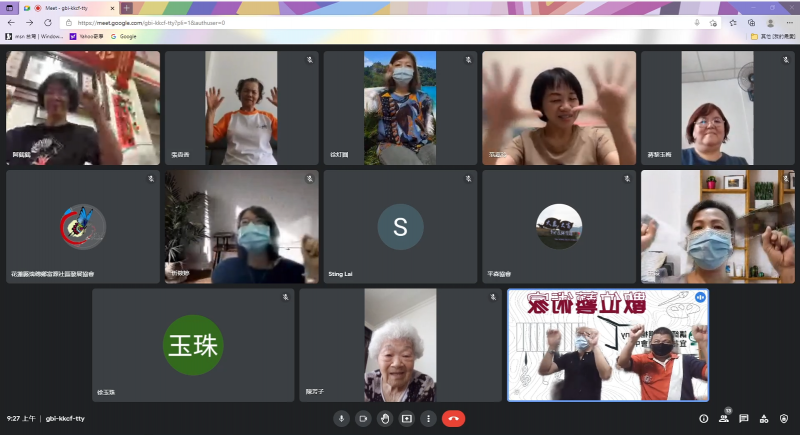The height and width of the screenshot is (435, 800).
Task: Open browser settings and more menu
Action: pyautogui.click(x=789, y=23)
